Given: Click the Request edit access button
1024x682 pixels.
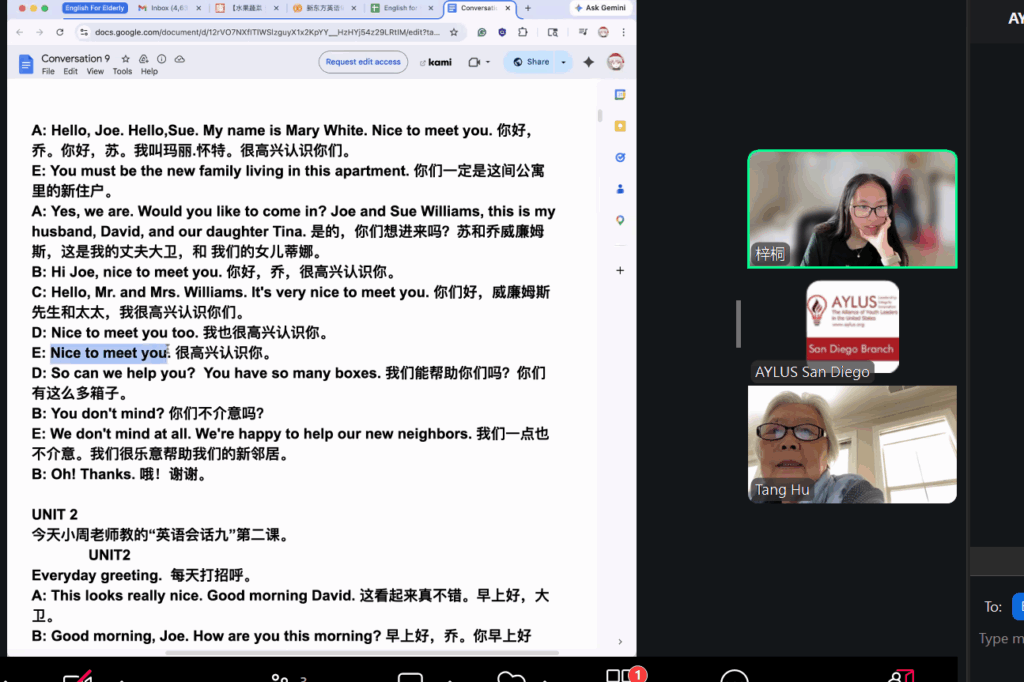Looking at the screenshot, I should (x=363, y=62).
